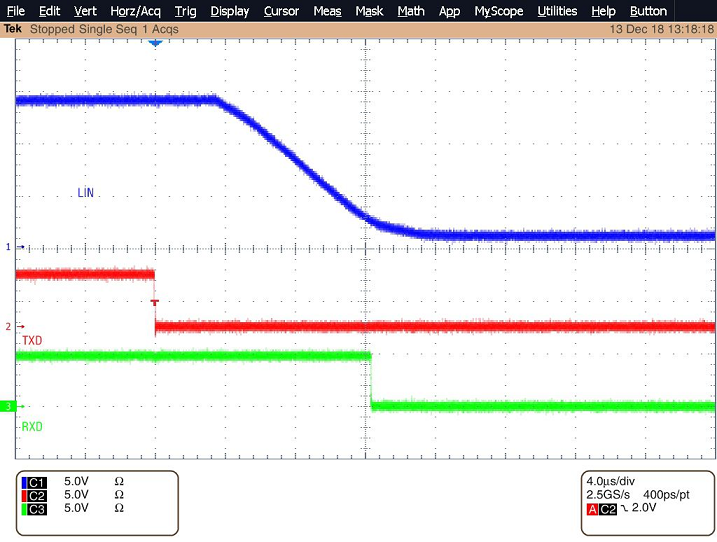Click the 4.0µs/div timebase readout
The width and height of the screenshot is (717, 542).
[610, 481]
